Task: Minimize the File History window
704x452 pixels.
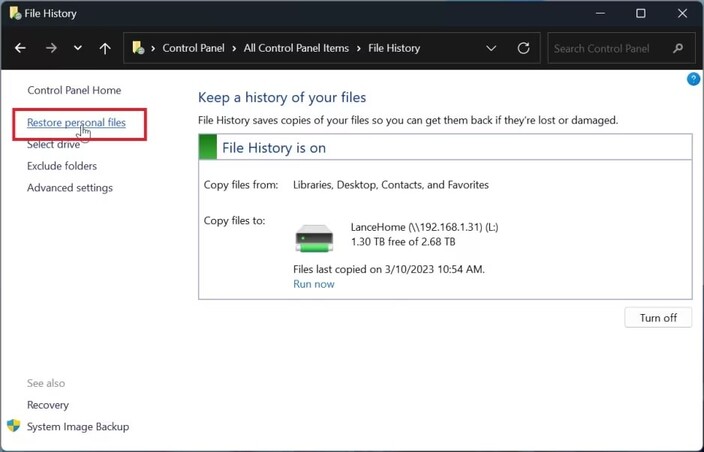Action: tap(600, 13)
